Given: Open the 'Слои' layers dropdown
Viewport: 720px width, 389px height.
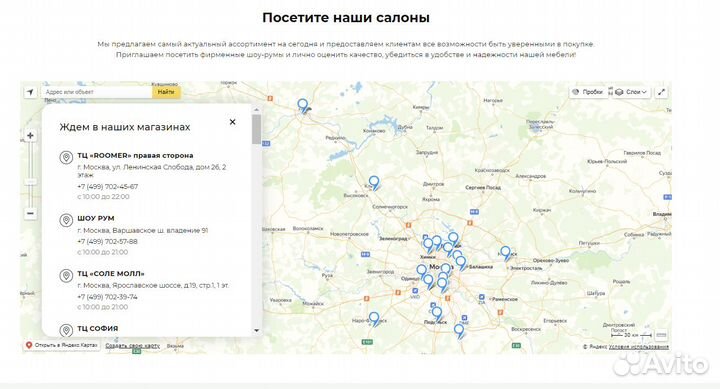Looking at the screenshot, I should pos(630,92).
